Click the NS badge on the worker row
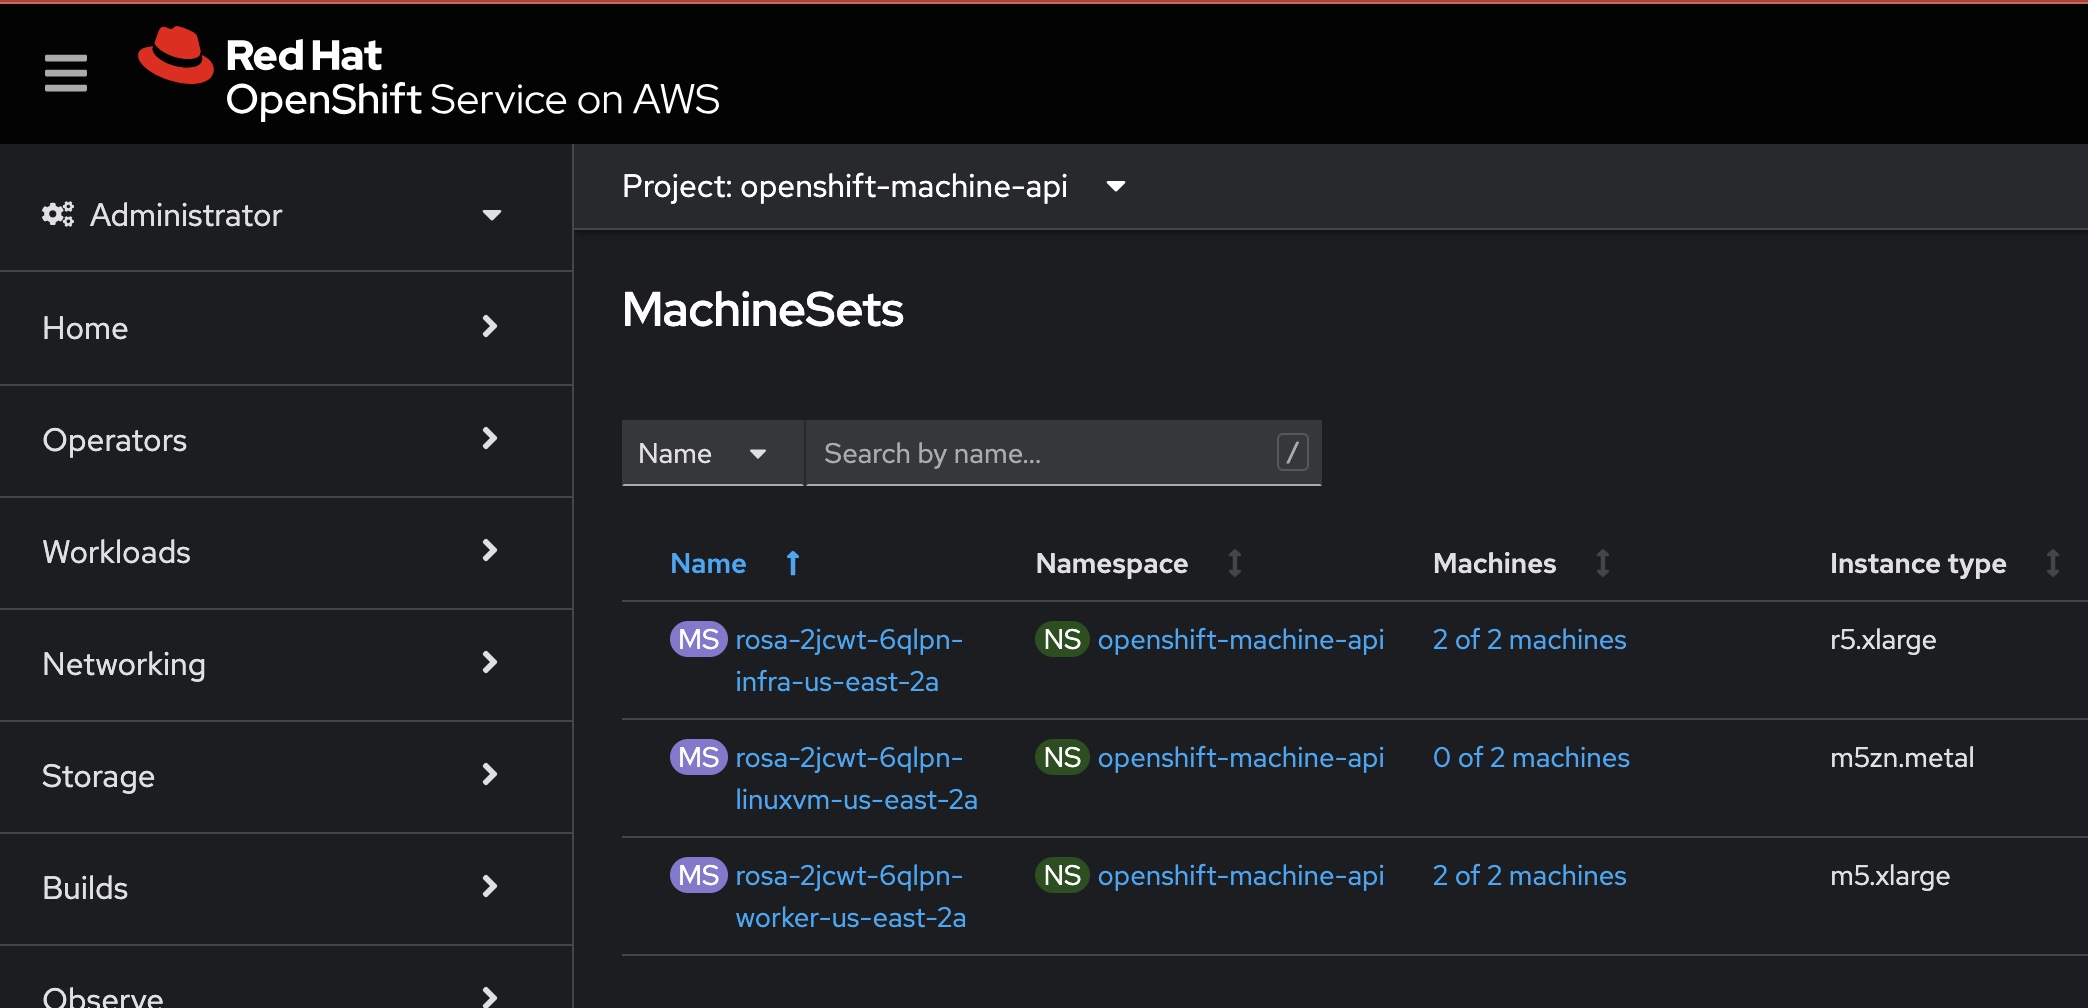 tap(1062, 875)
